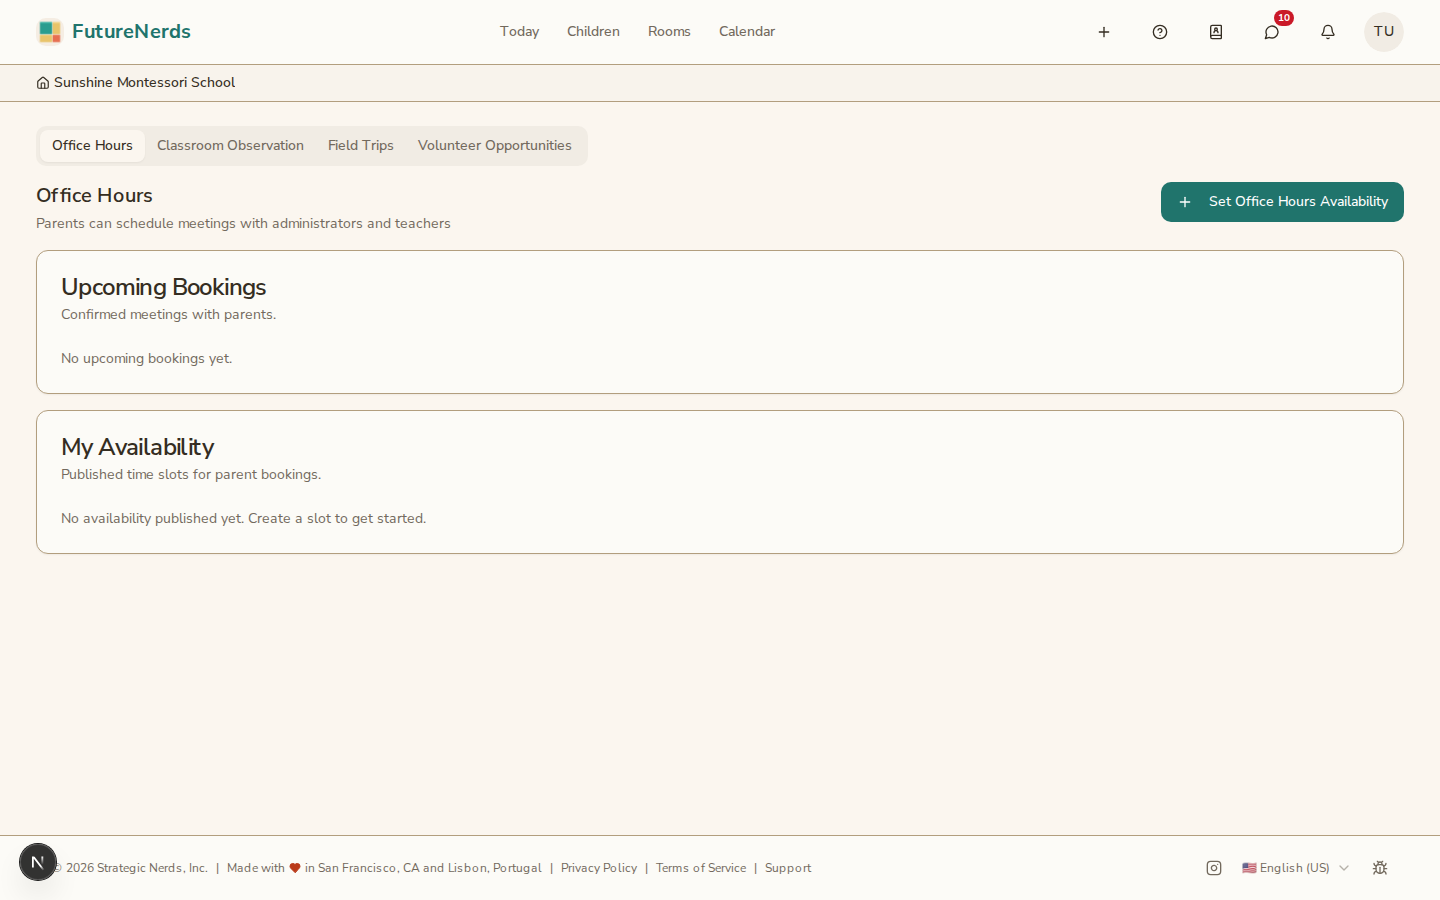The width and height of the screenshot is (1440, 900).
Task: Select the Office Hours tab
Action: point(92,146)
